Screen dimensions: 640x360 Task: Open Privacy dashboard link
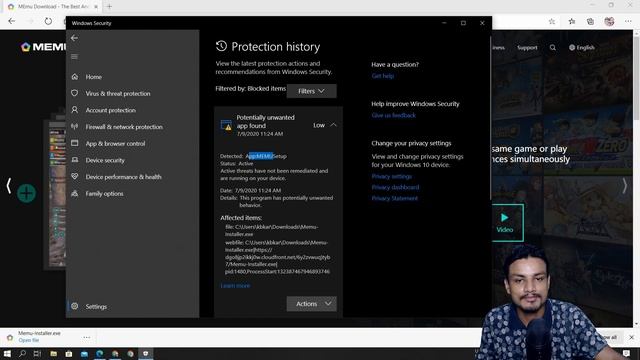[395, 187]
